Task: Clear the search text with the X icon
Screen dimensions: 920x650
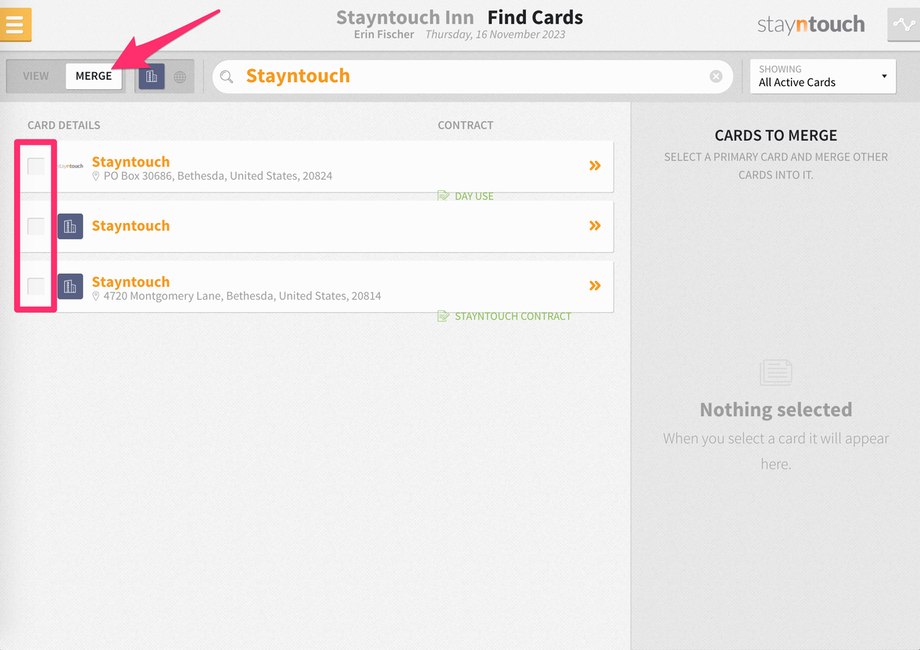Action: [x=716, y=76]
